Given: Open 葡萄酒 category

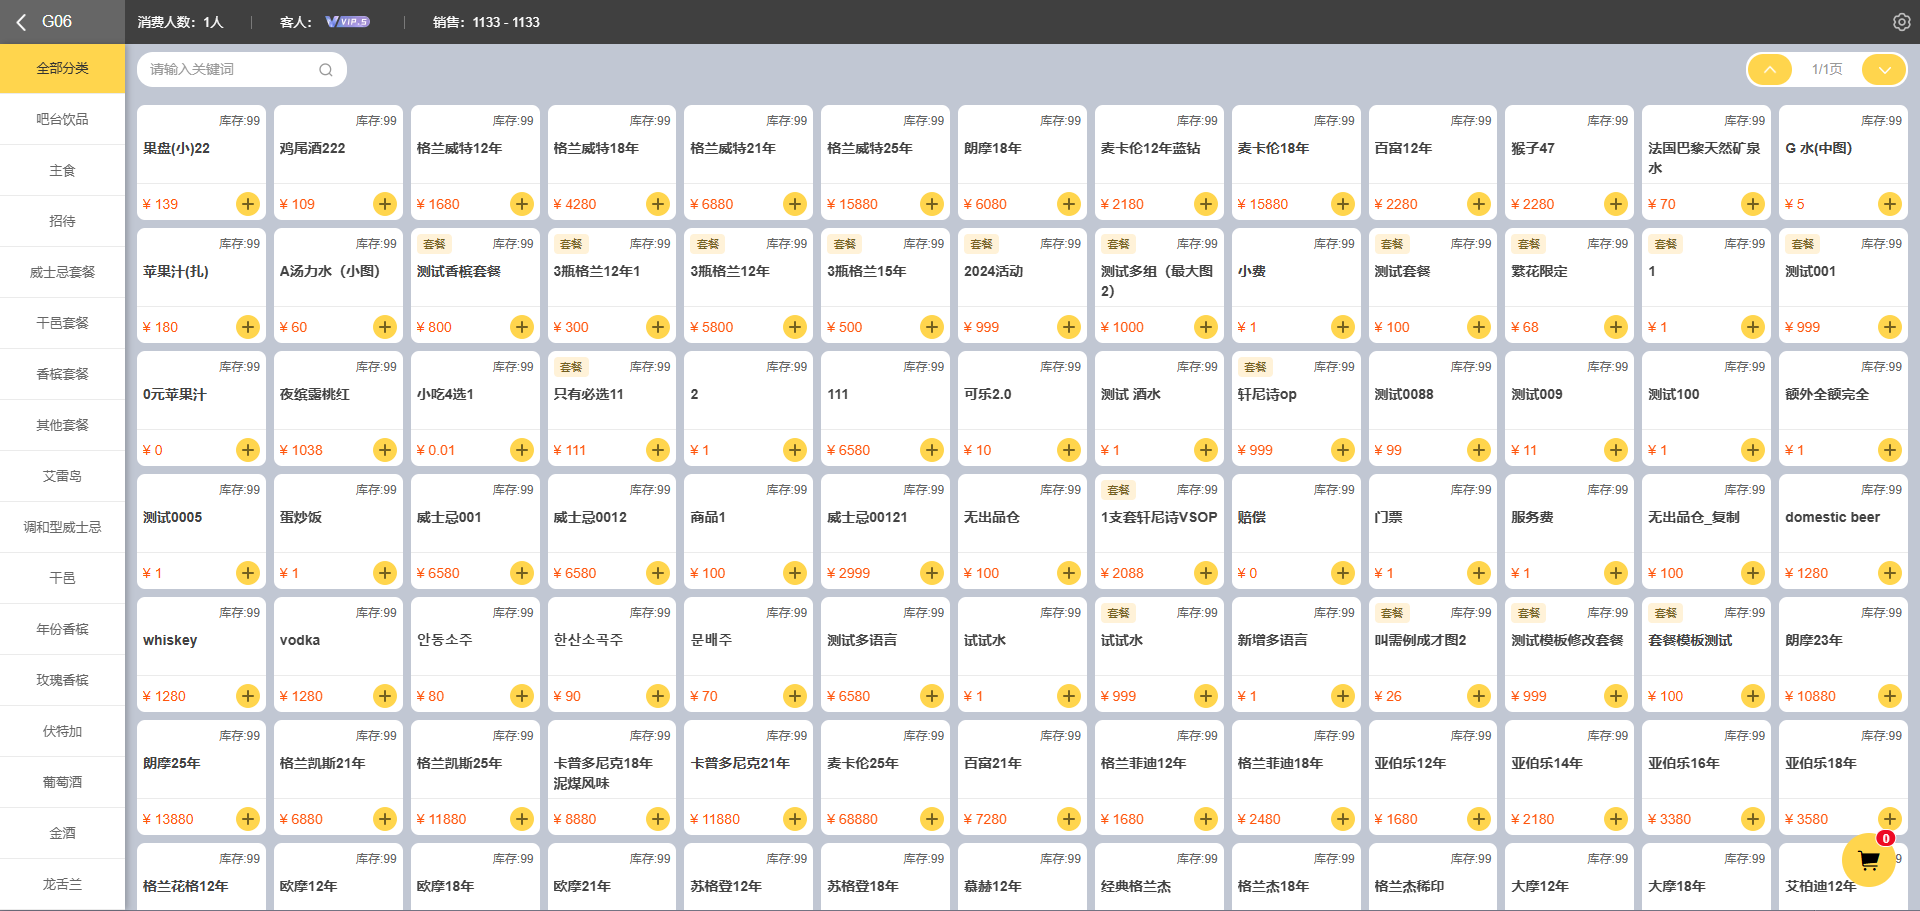Looking at the screenshot, I should pos(62,782).
